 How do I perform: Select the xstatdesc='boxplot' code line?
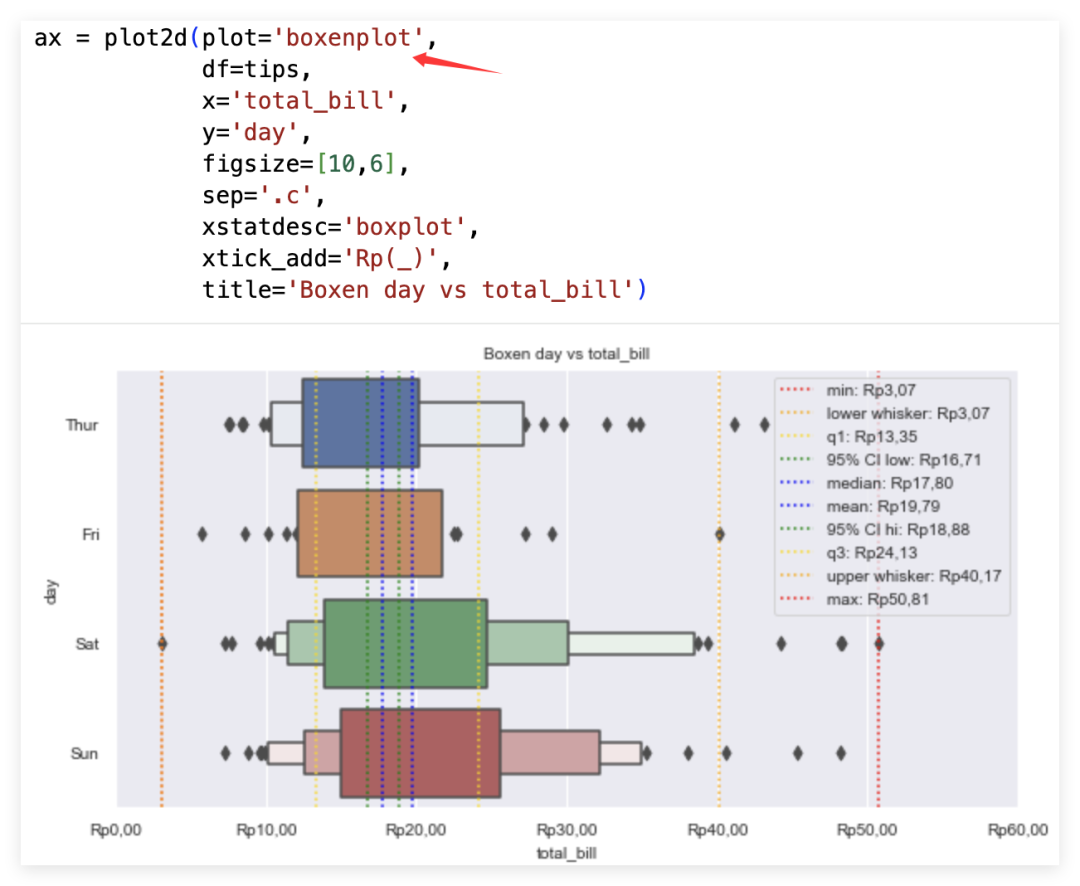340,227
